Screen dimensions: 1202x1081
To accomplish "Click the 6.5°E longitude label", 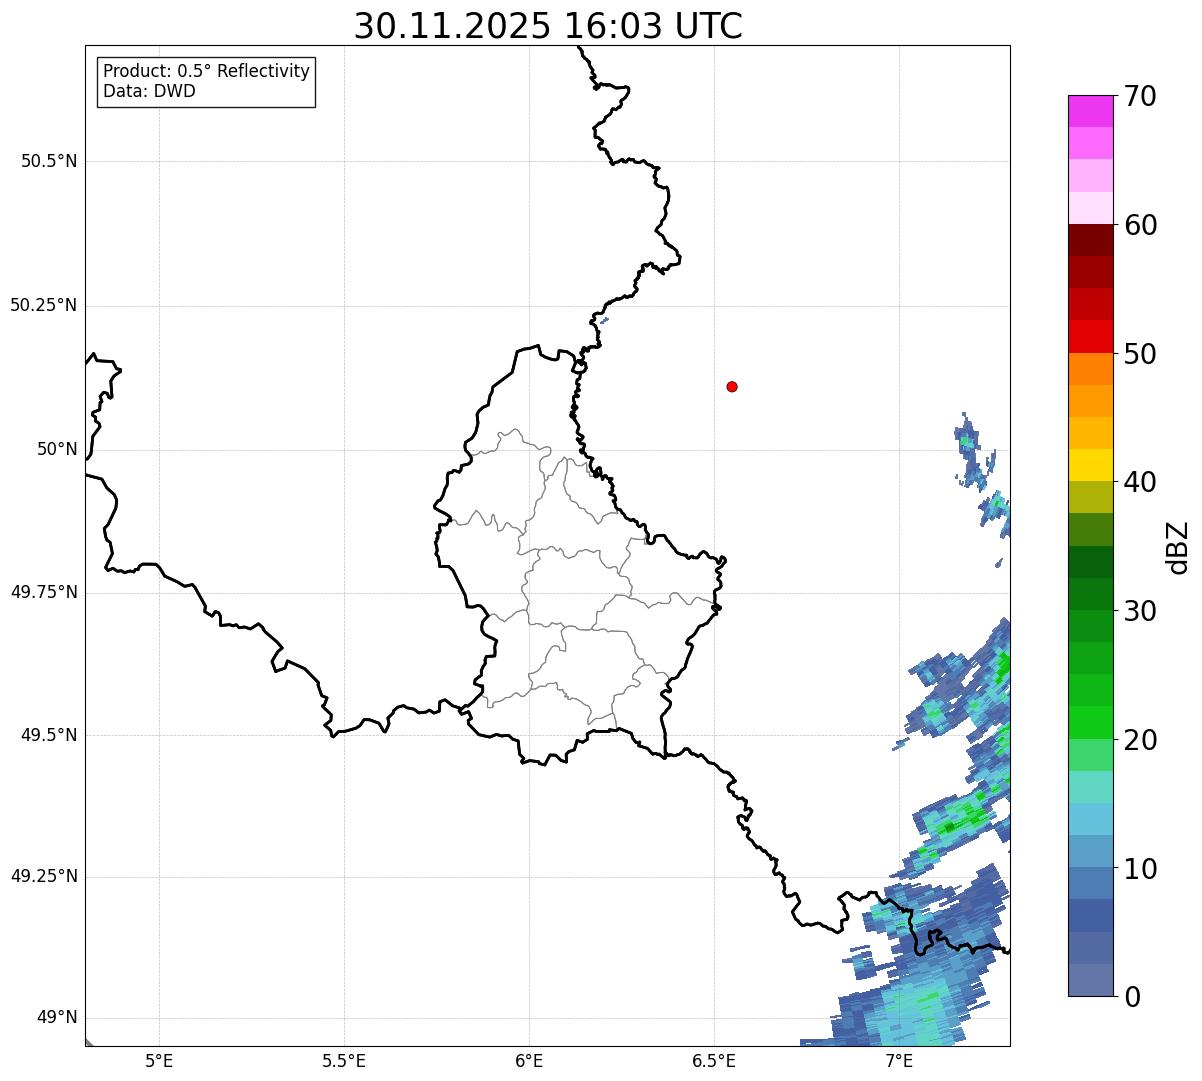I will pyautogui.click(x=714, y=1062).
